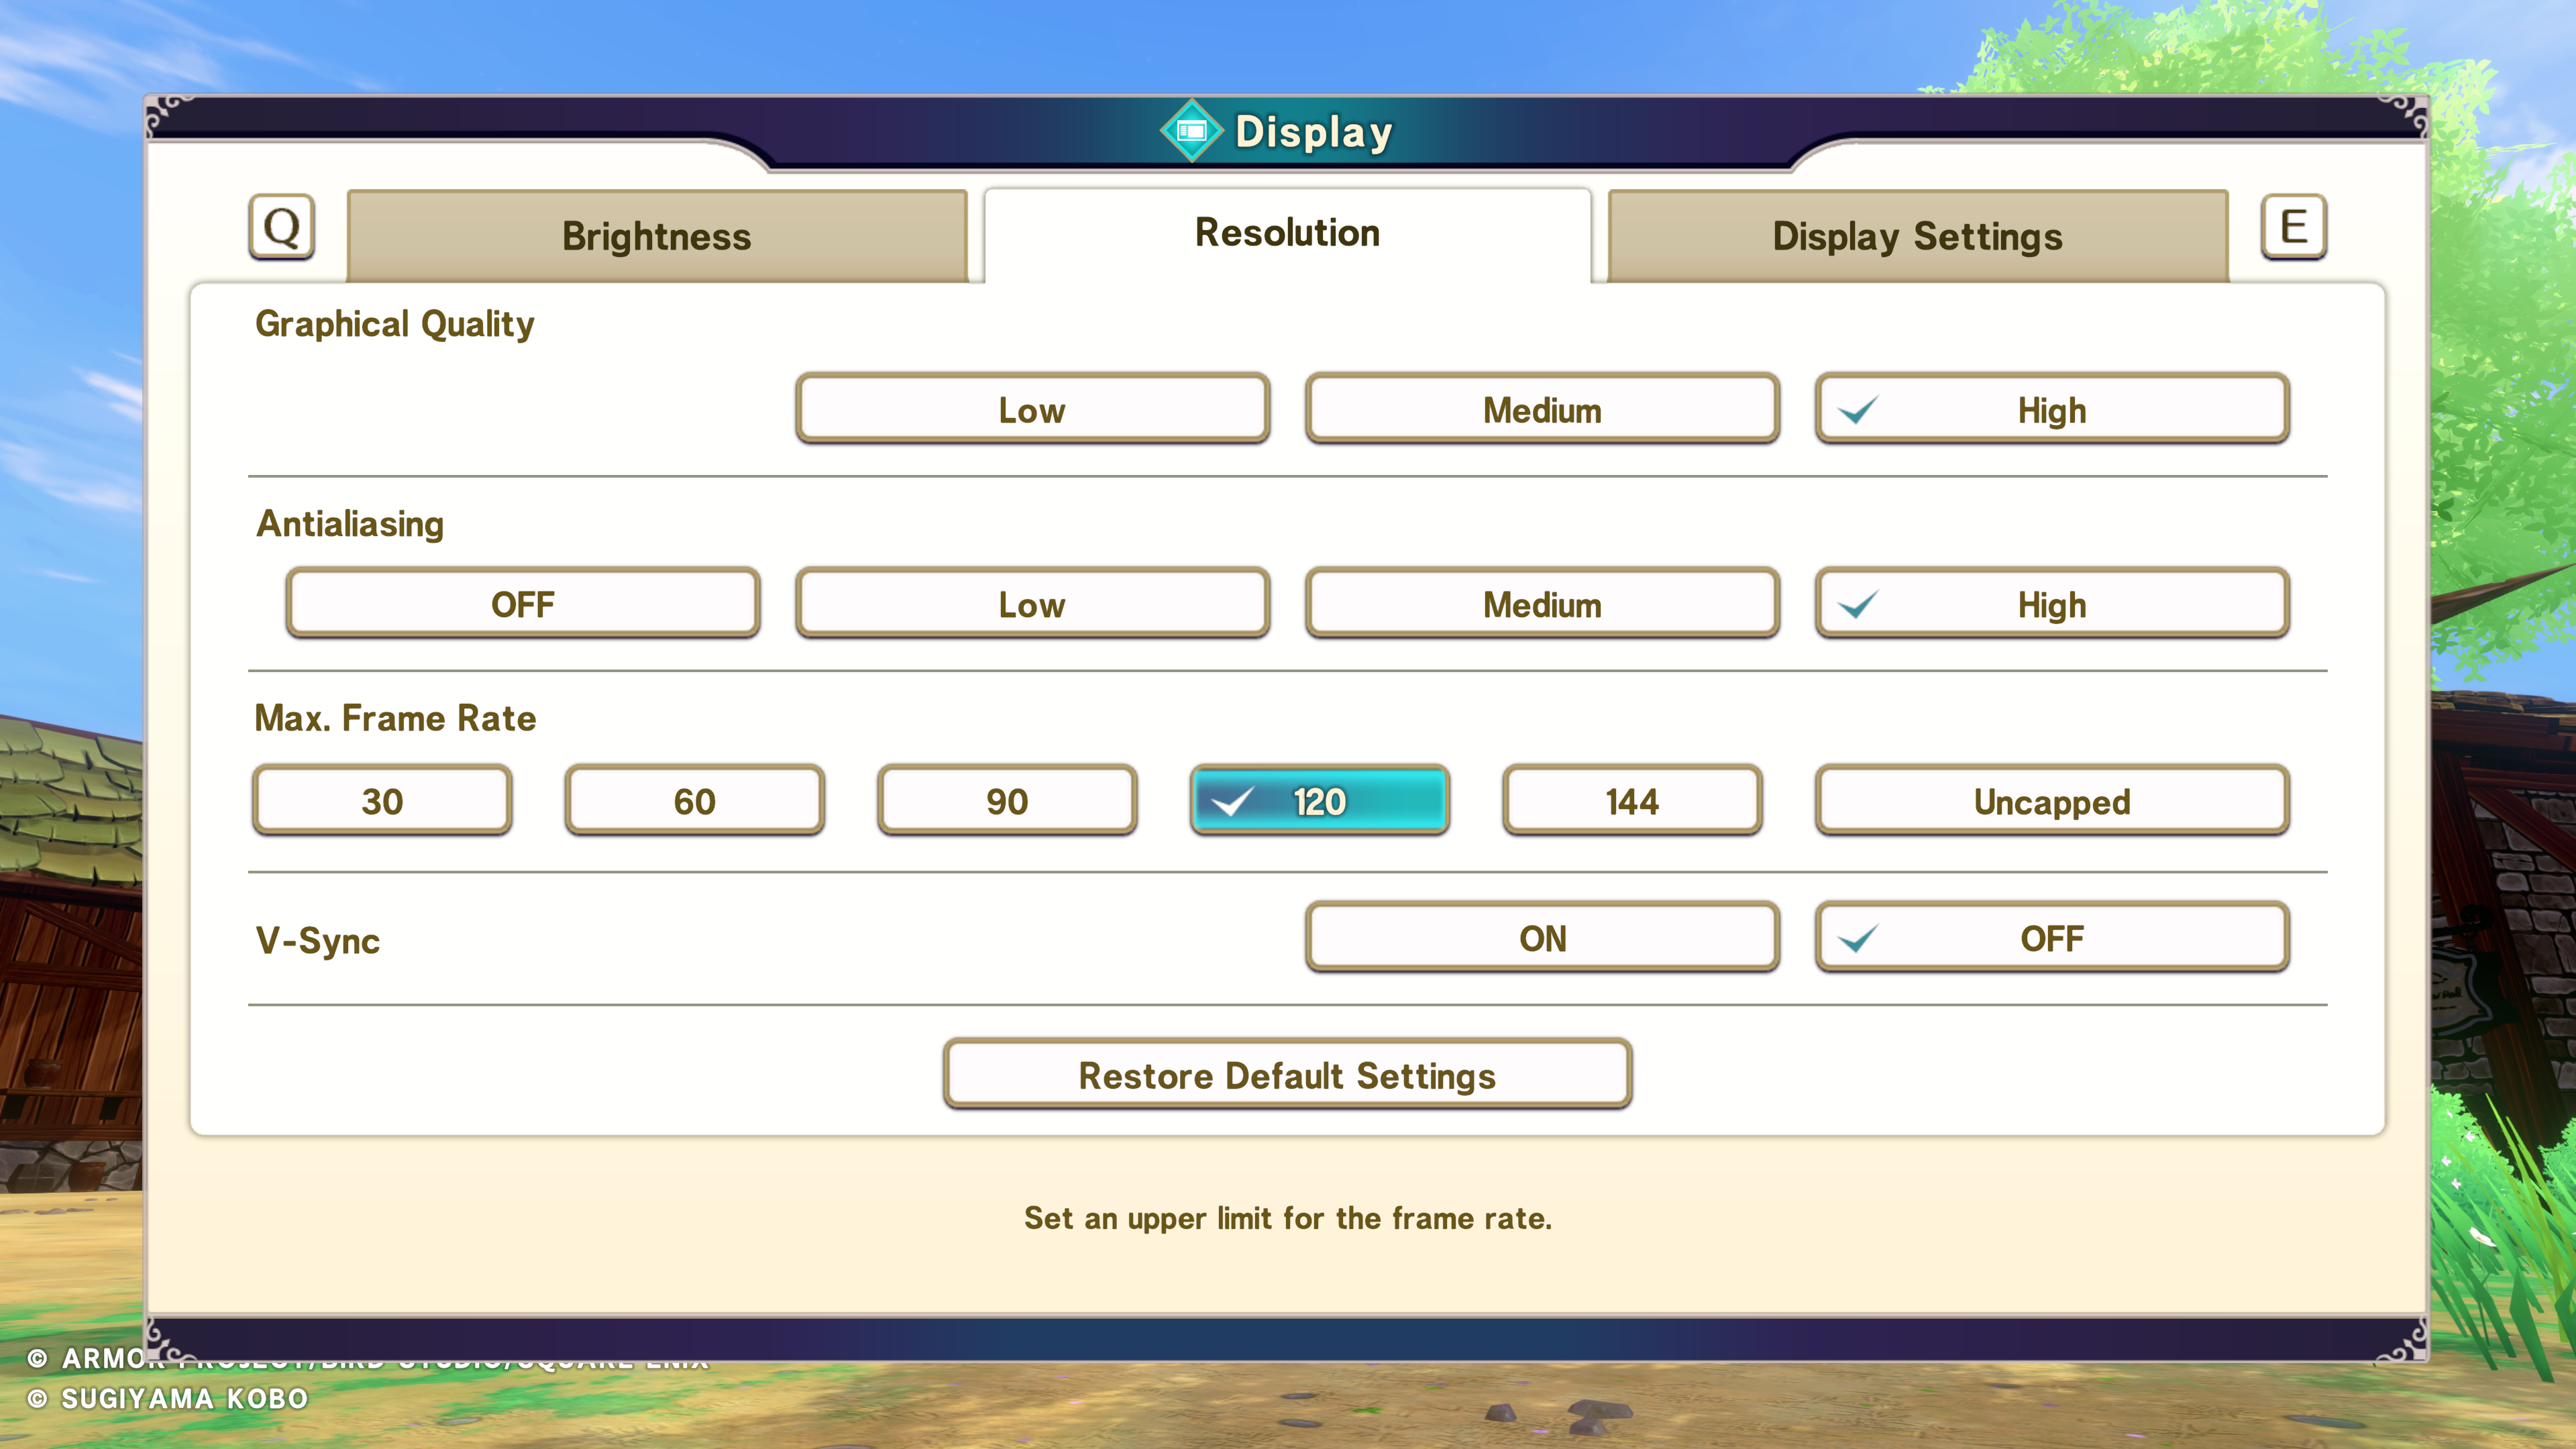Limit max frame rate to 90
The width and height of the screenshot is (2576, 1449).
(1007, 800)
